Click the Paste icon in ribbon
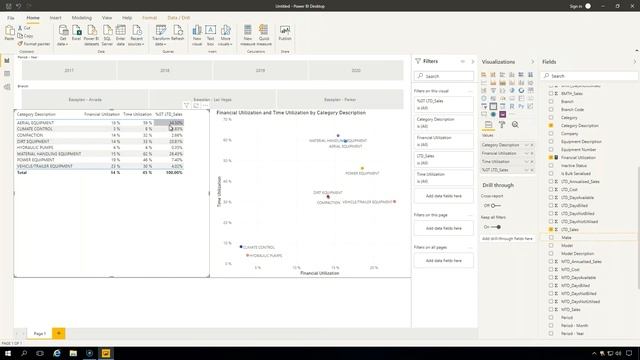Viewport: 640px width, 360px height. [x=9, y=32]
